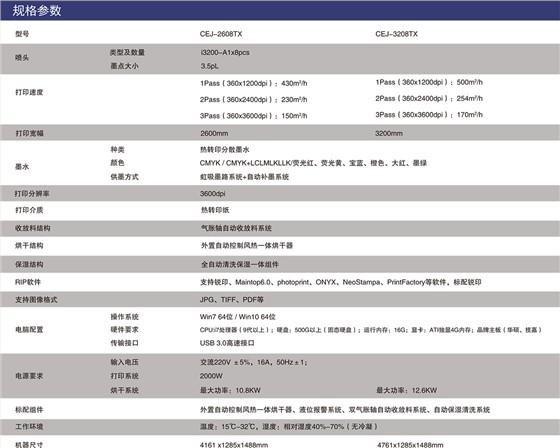Click the 3600dpi resolution value
This screenshot has width=560, height=448.
(x=213, y=194)
